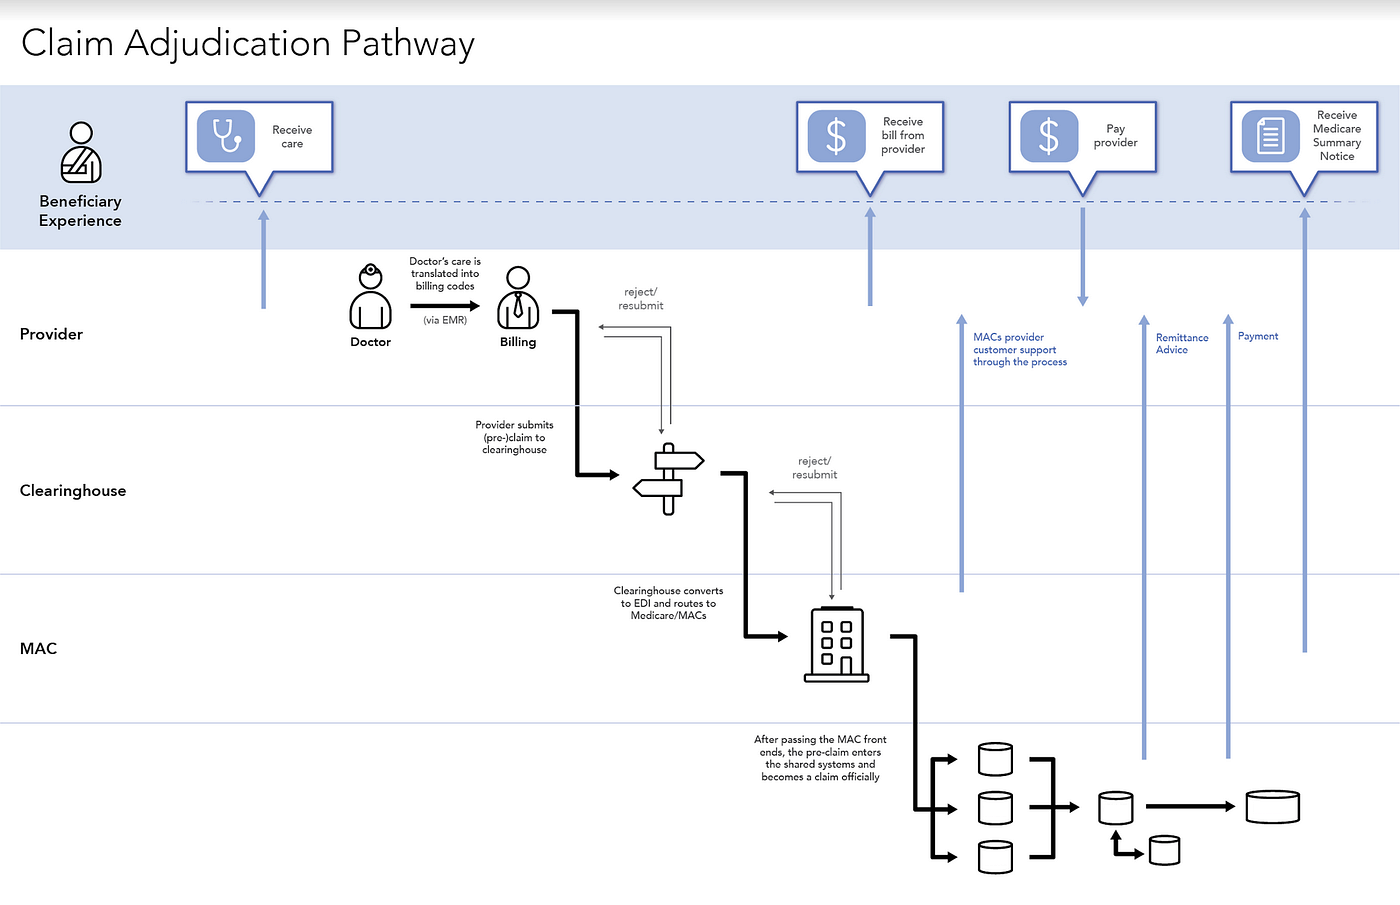Click the dollar icon in Receive bill callout
This screenshot has height=905, width=1400.
(x=839, y=135)
